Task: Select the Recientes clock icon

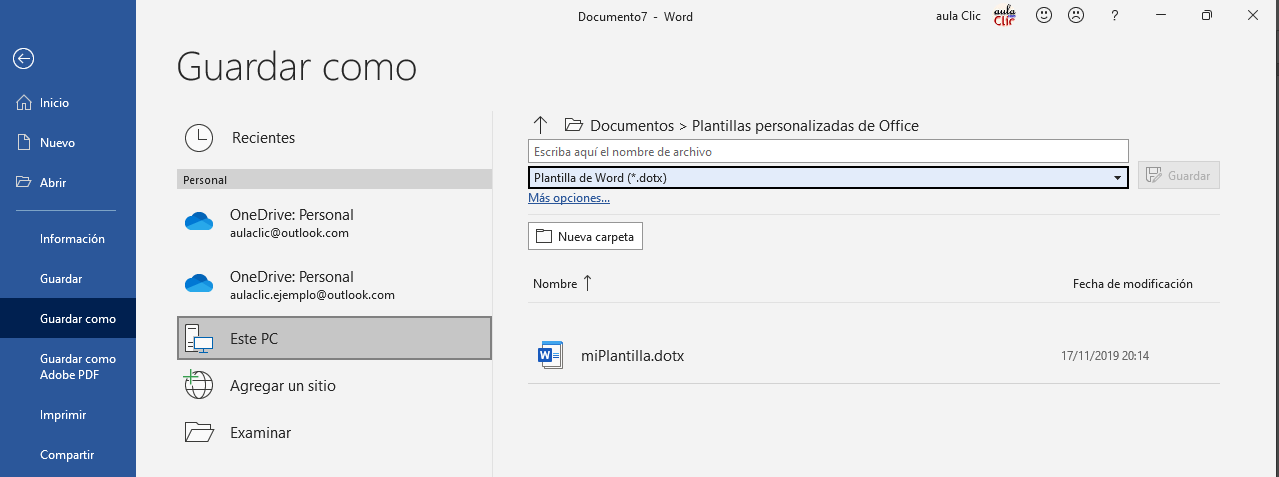Action: (x=199, y=138)
